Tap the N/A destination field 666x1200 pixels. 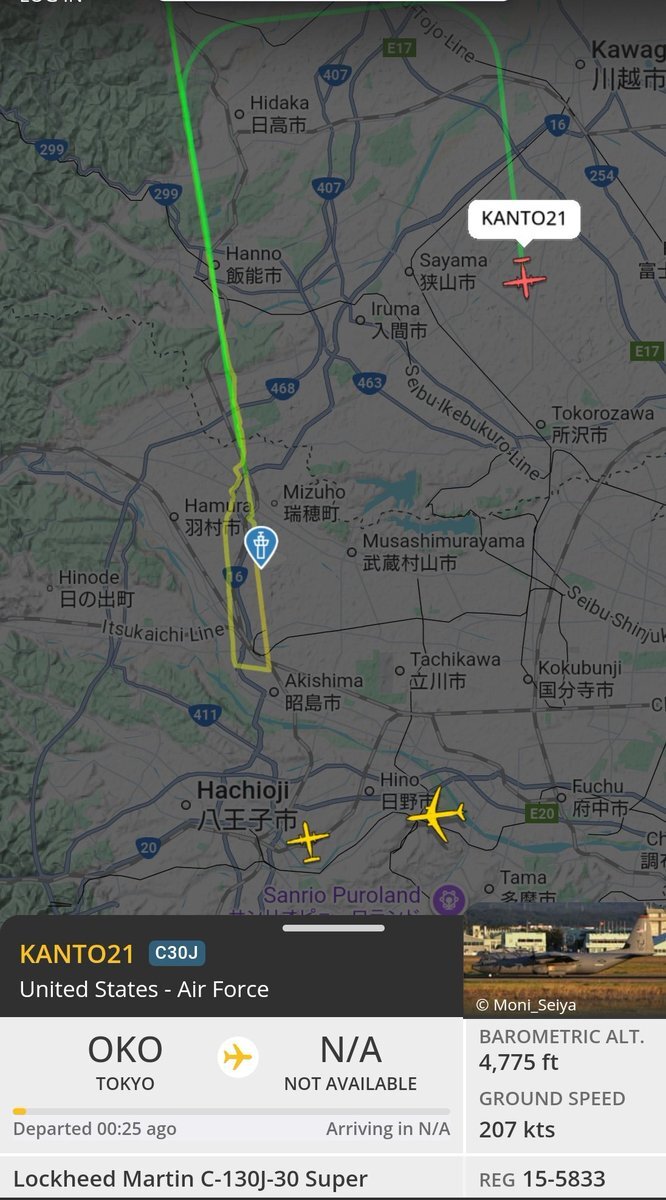(x=350, y=1062)
